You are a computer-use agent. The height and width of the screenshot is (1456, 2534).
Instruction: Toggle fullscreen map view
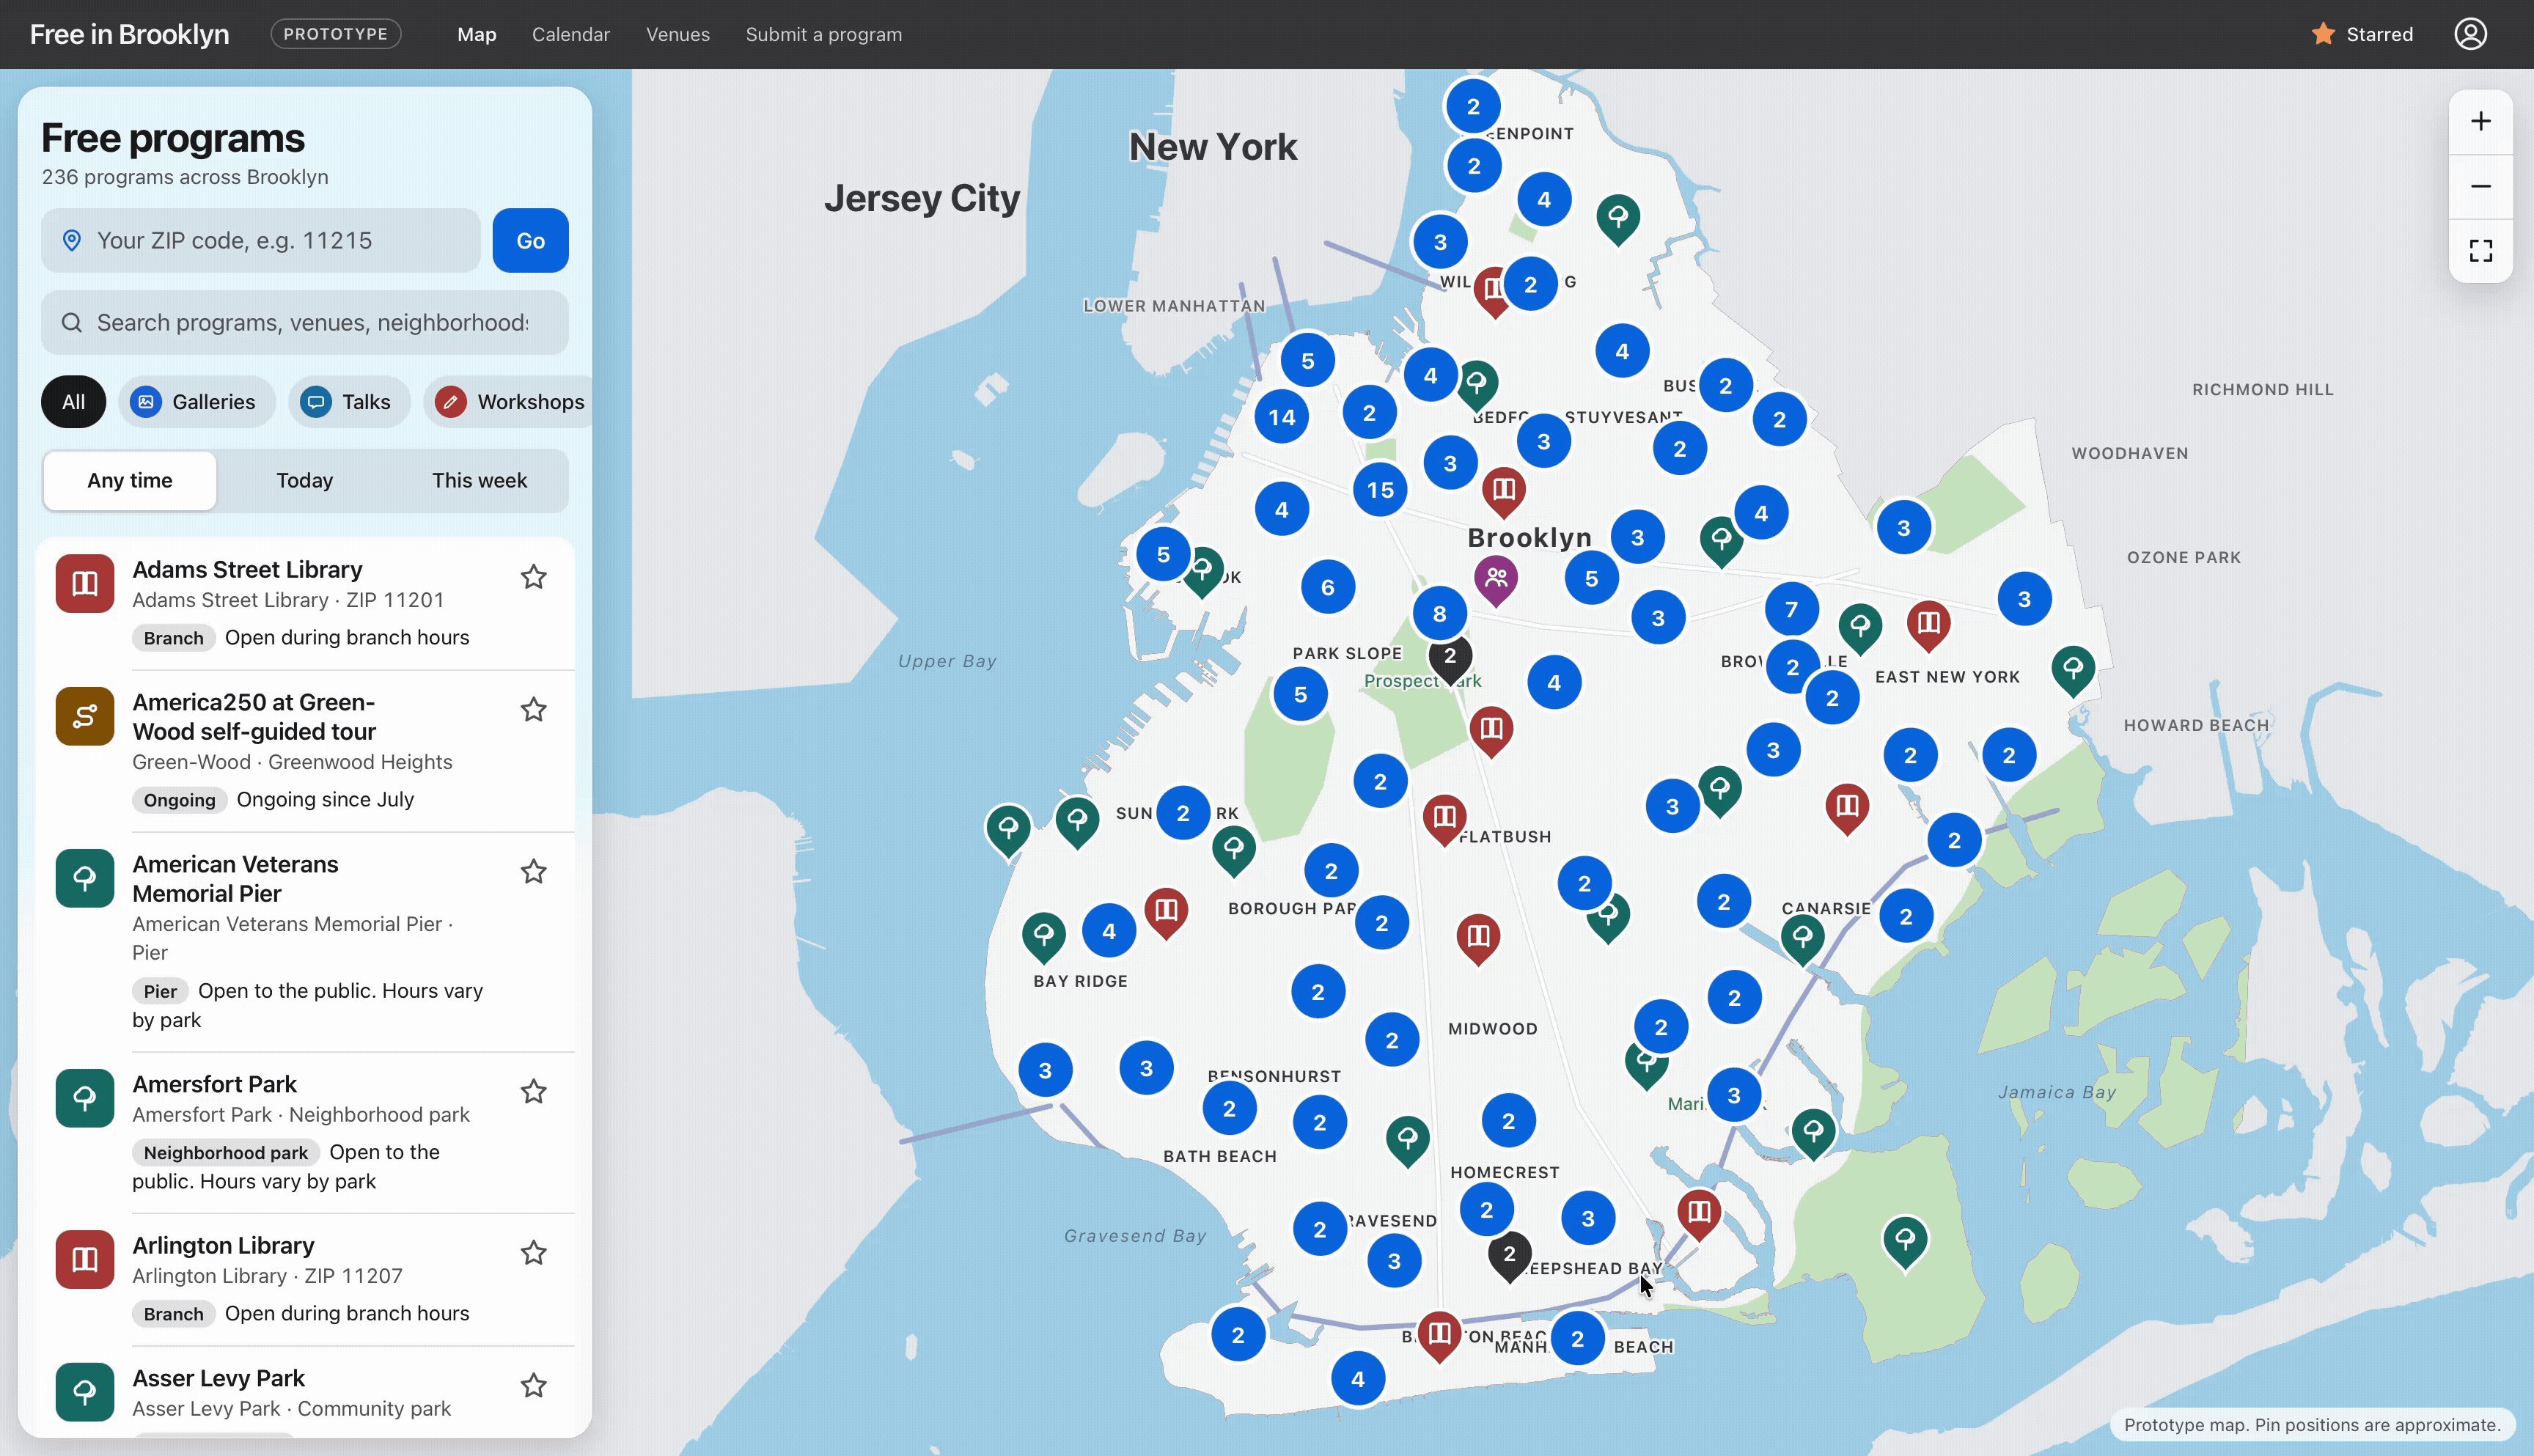click(x=2480, y=250)
